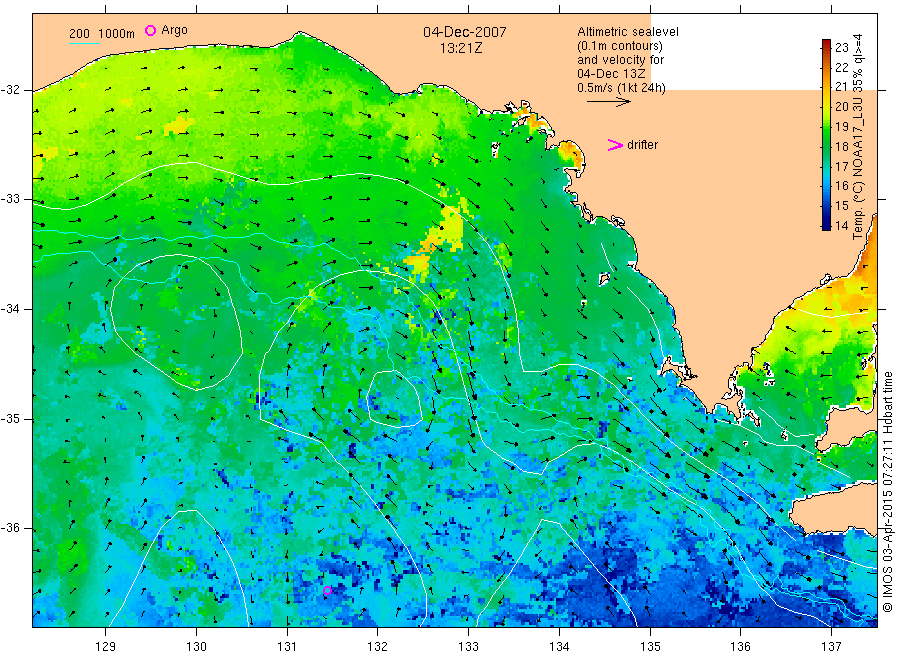Click the latitude label -36
Image resolution: width=900 pixels, height=660 pixels.
click(x=10, y=528)
